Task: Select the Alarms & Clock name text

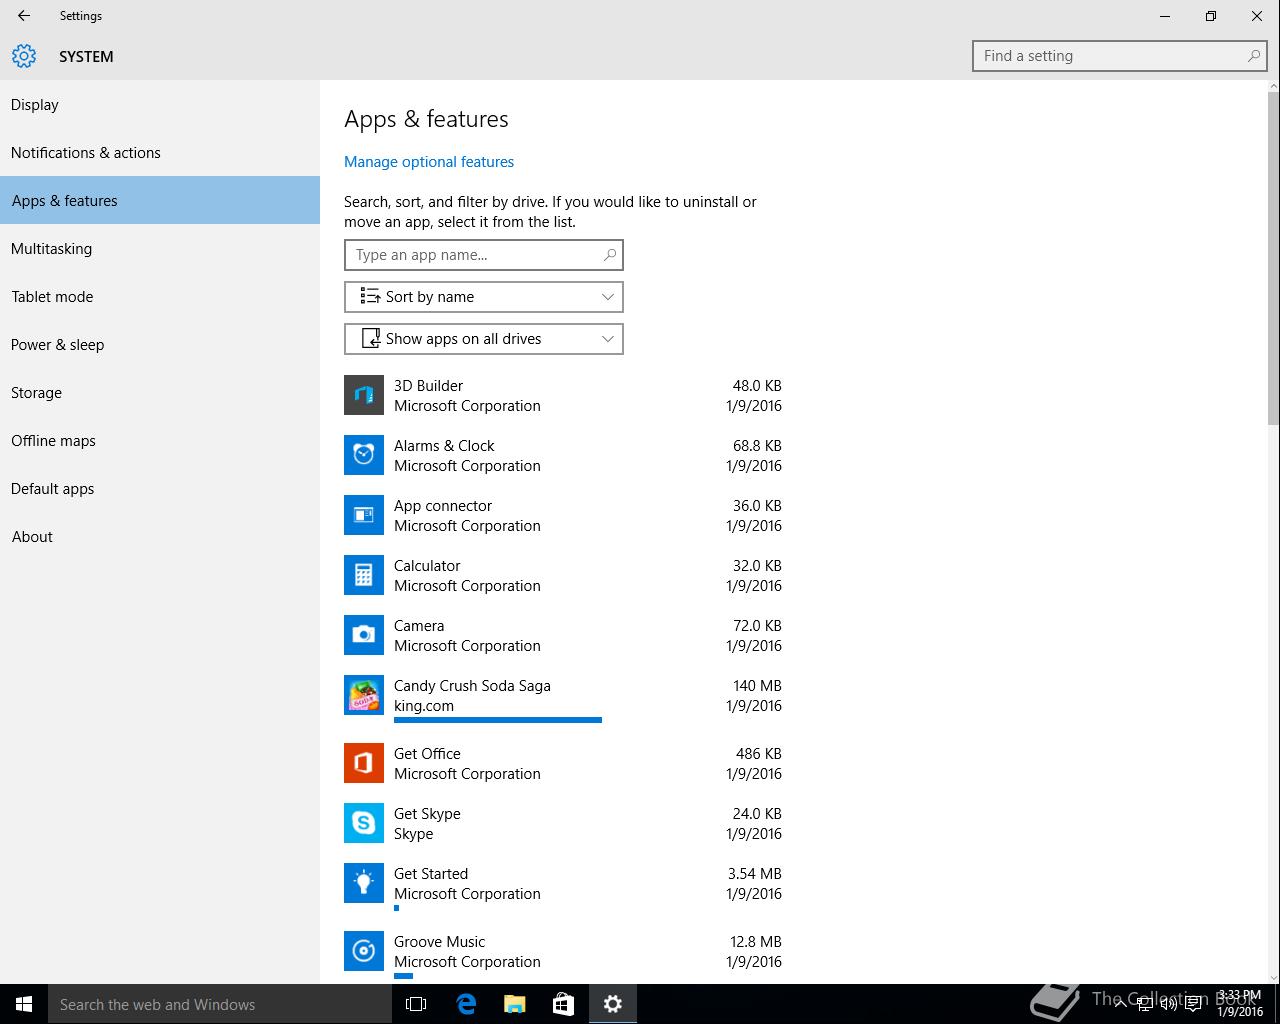Action: click(444, 446)
